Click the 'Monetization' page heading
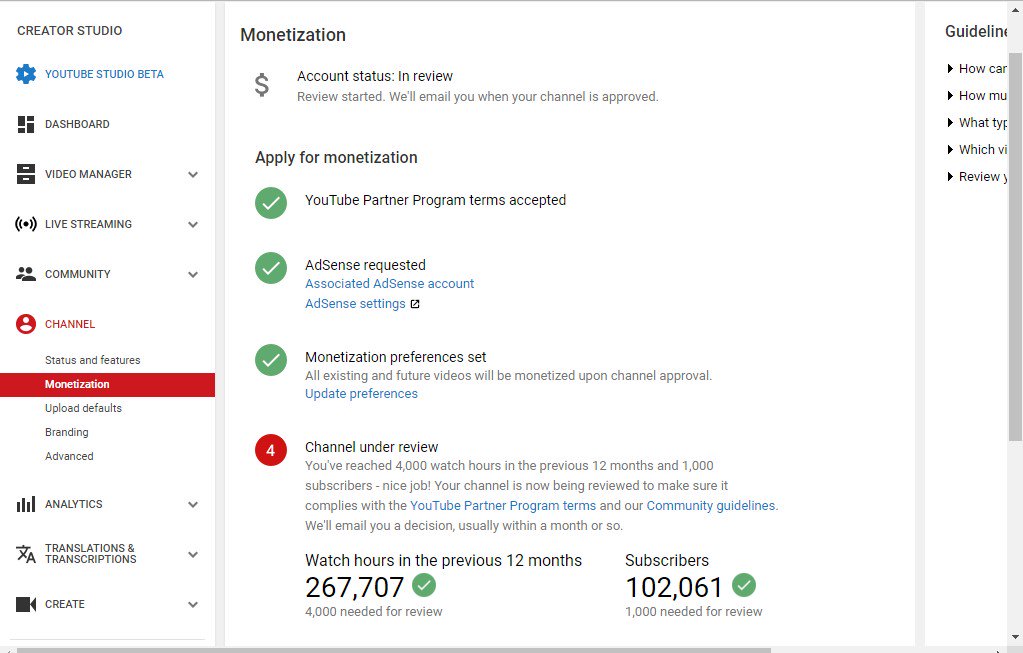Image resolution: width=1023 pixels, height=653 pixels. pyautogui.click(x=293, y=35)
